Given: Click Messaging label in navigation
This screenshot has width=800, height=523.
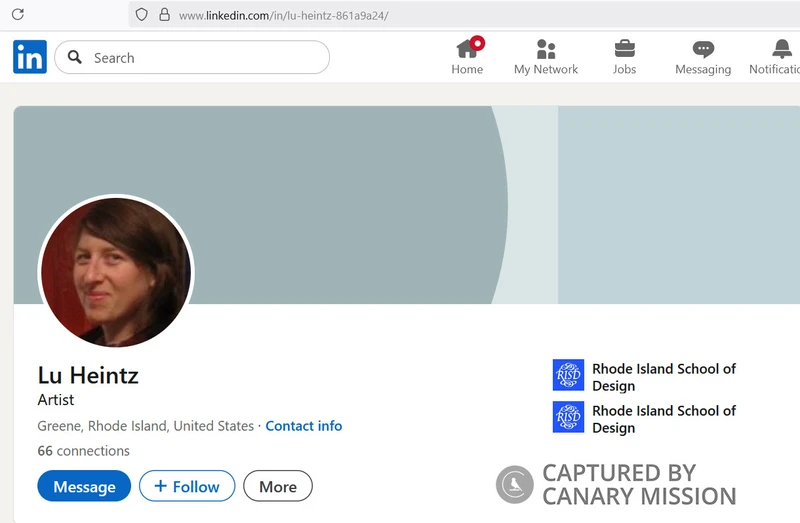Looking at the screenshot, I should pos(703,70).
